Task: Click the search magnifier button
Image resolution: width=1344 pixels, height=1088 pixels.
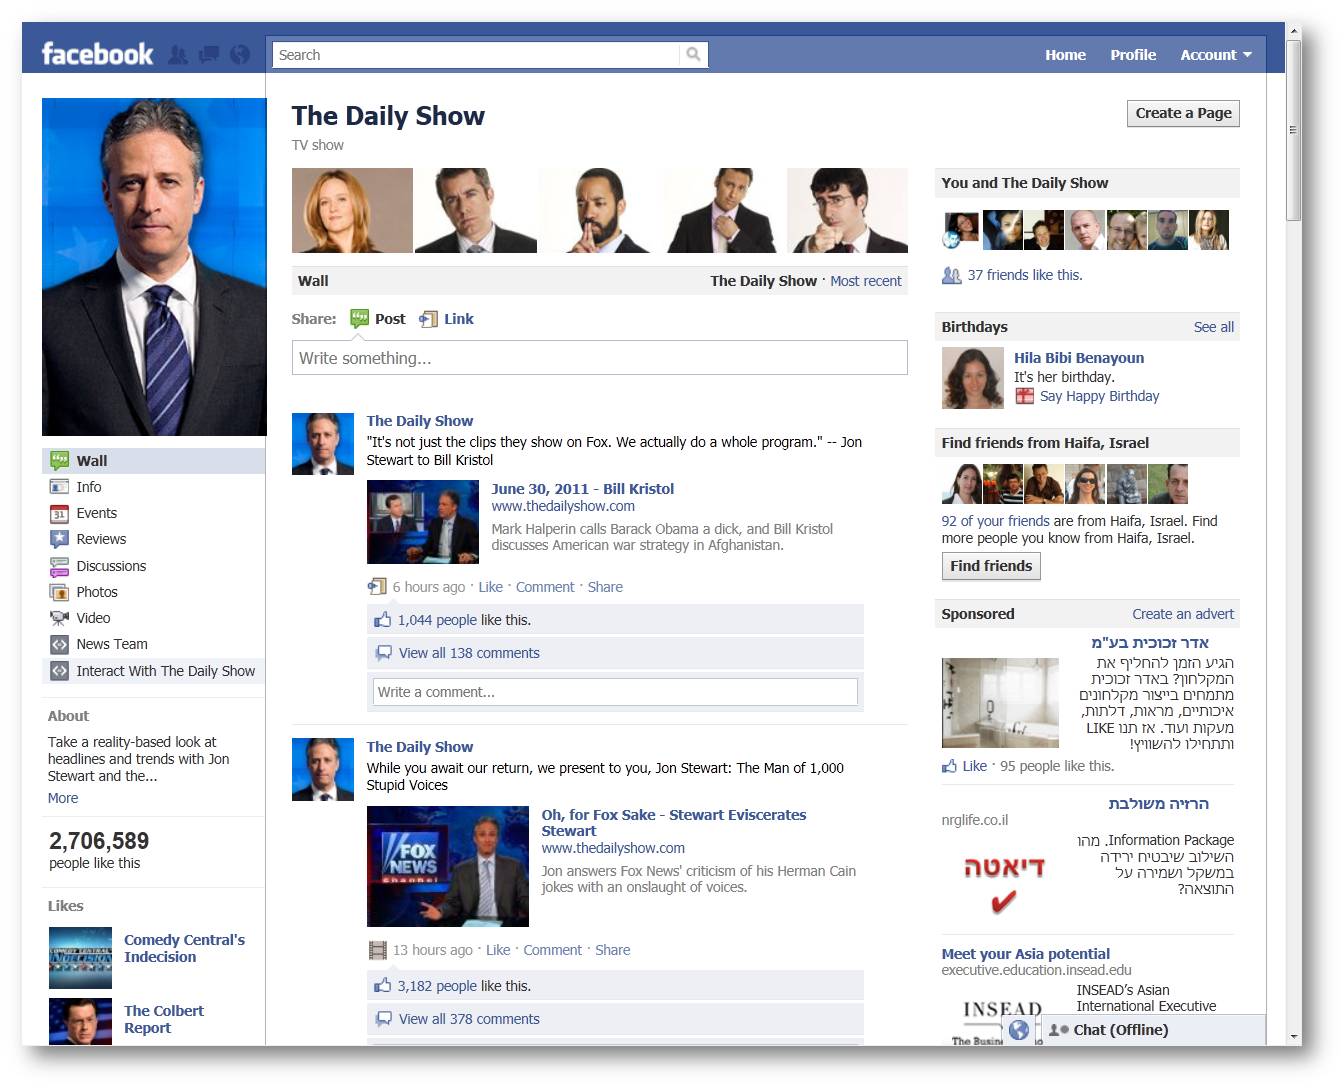Action: 693,55
